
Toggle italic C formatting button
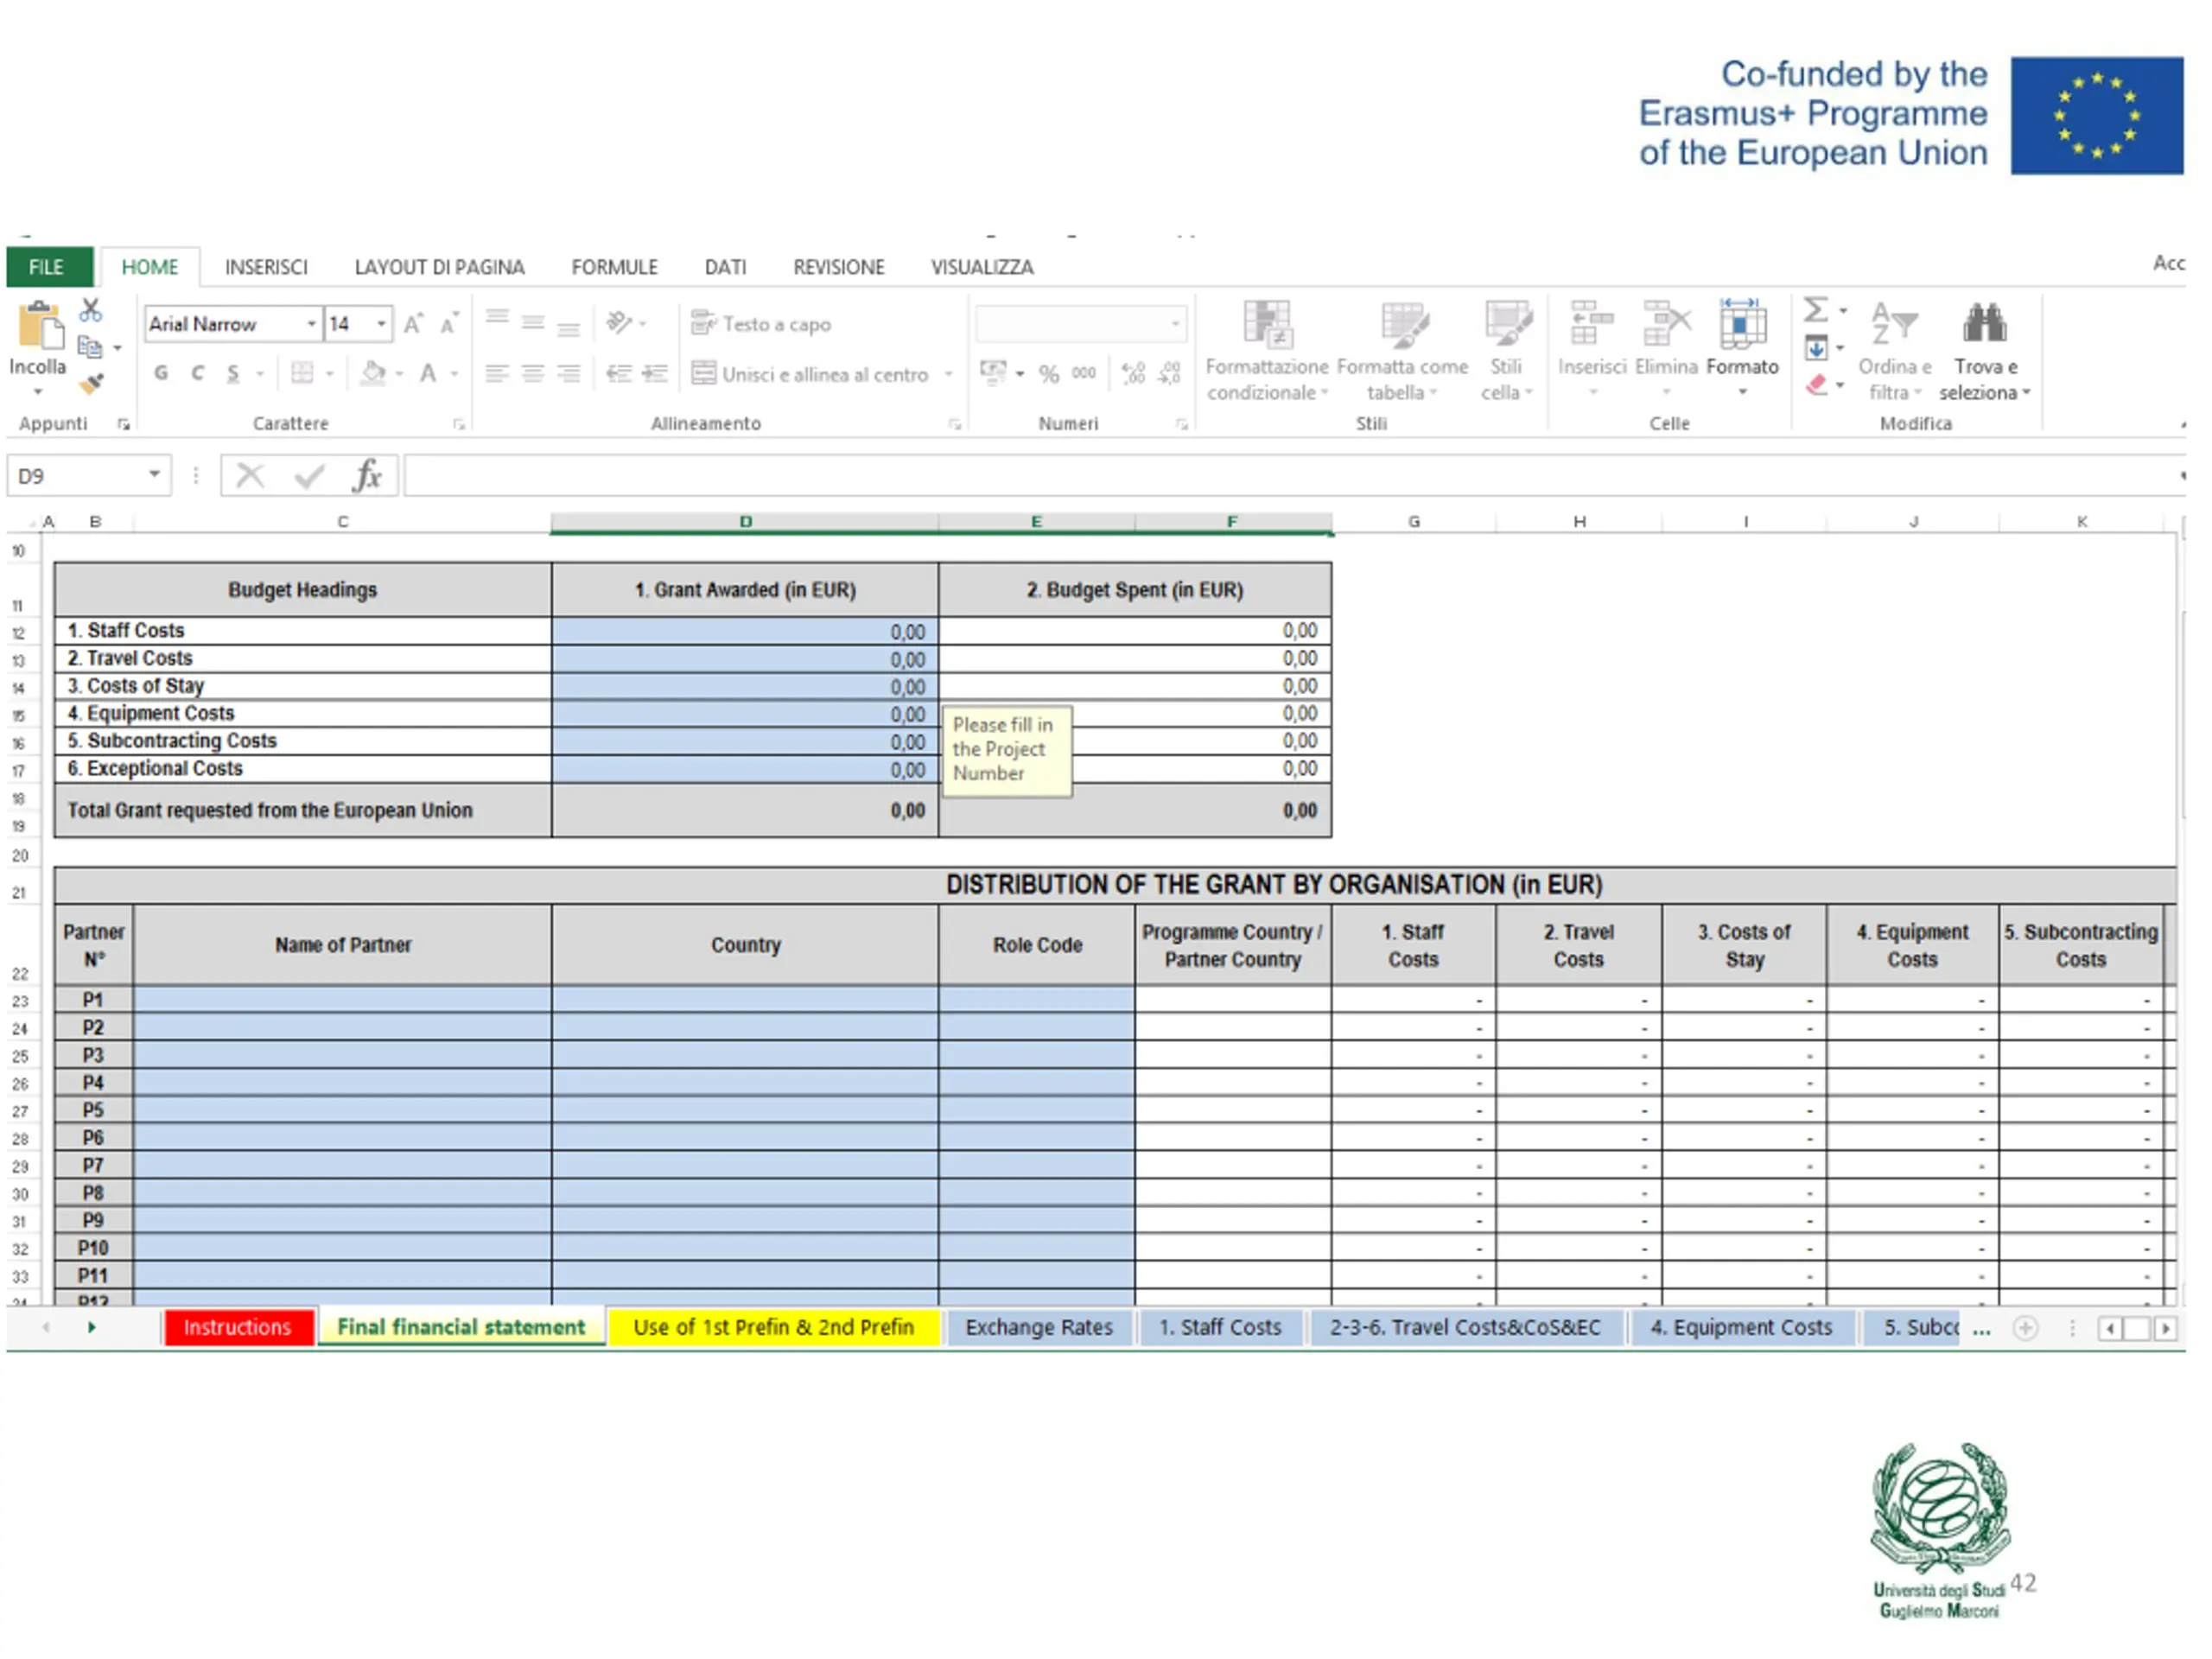point(197,373)
